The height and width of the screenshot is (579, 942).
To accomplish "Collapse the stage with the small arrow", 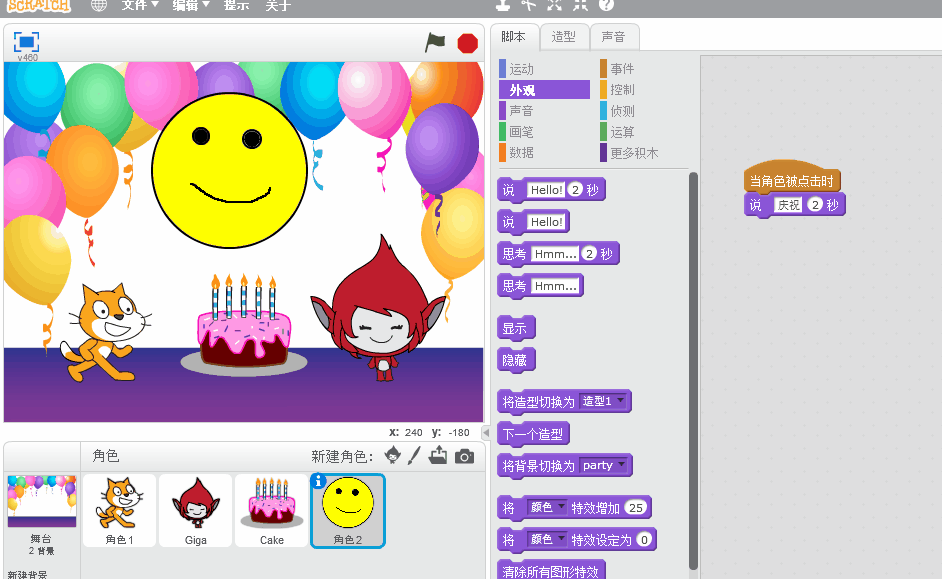I will 486,432.
